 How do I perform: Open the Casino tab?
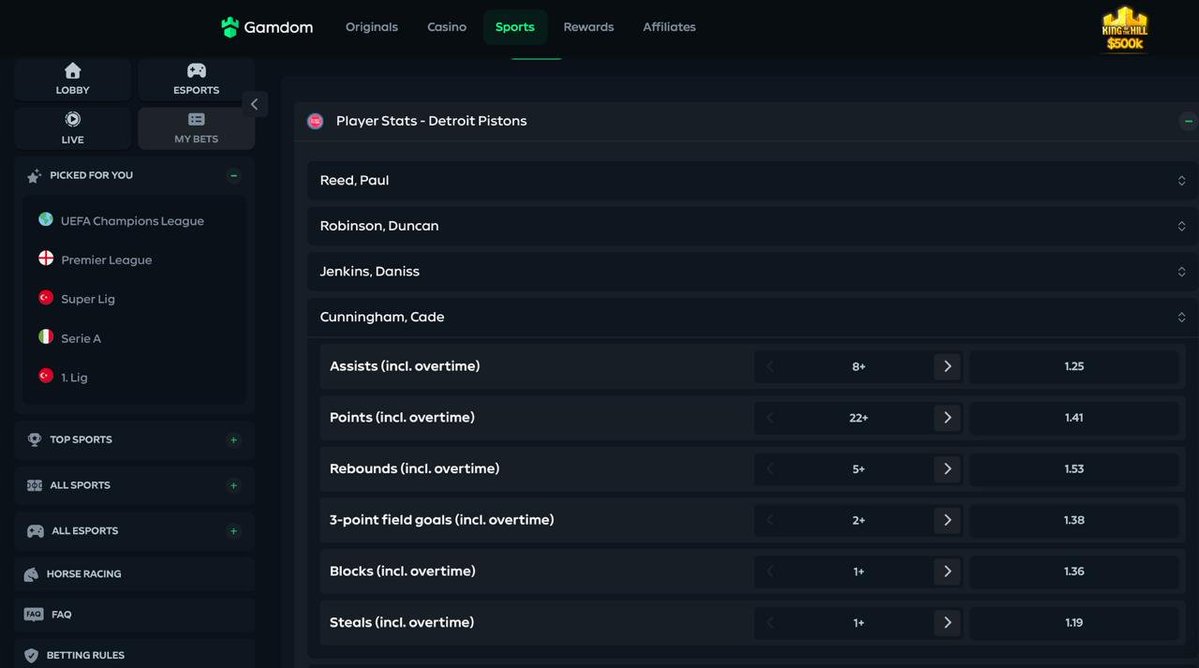pos(447,27)
